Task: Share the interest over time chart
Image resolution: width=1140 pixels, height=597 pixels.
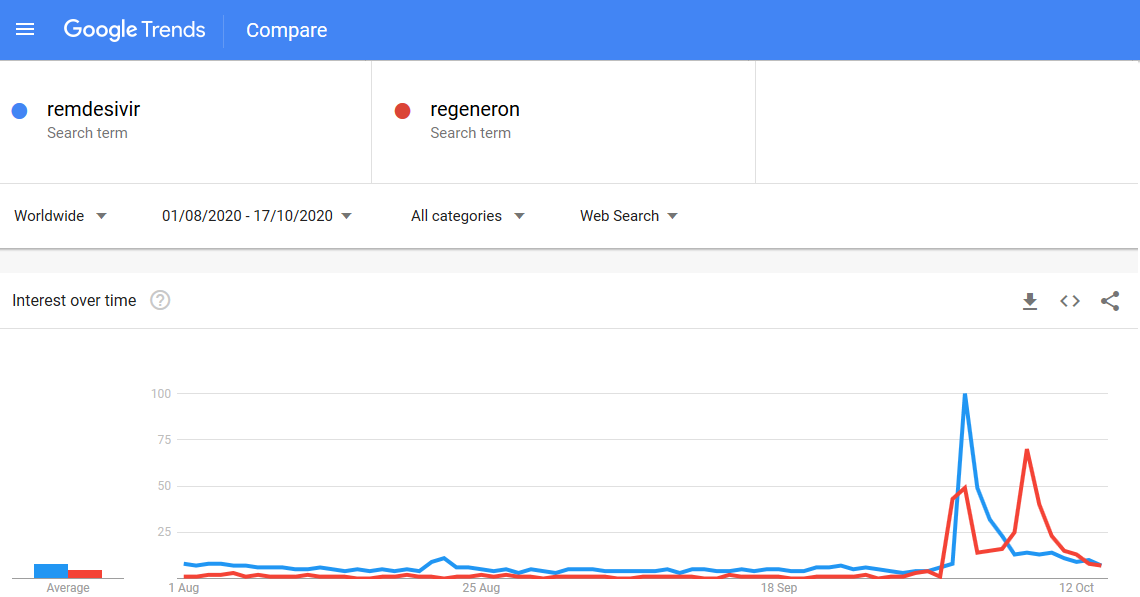Action: point(1109,301)
